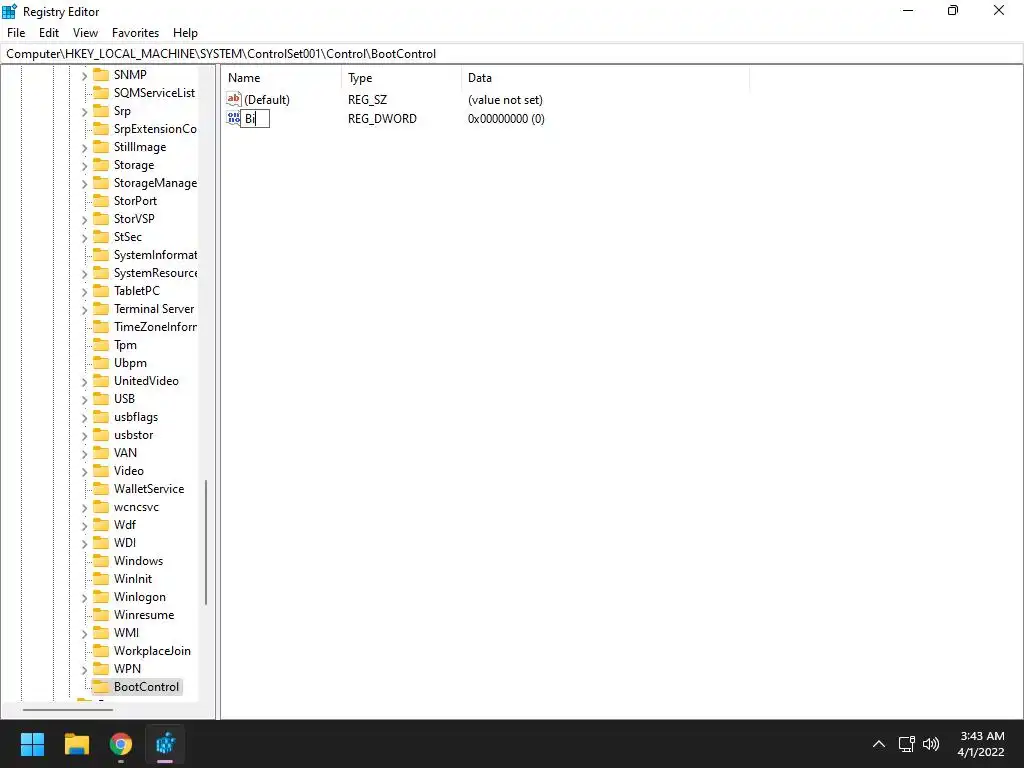Click the Registry Editor title bar icon

(x=10, y=11)
